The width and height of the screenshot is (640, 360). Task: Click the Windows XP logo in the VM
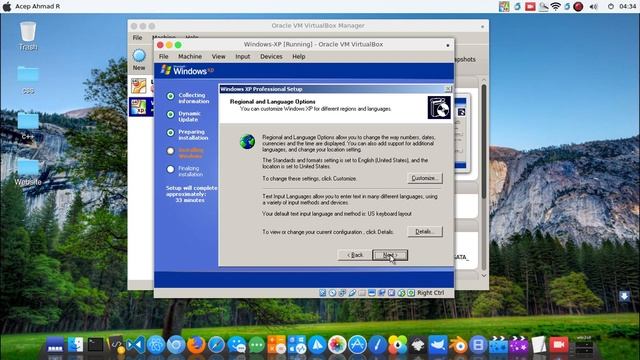click(187, 70)
